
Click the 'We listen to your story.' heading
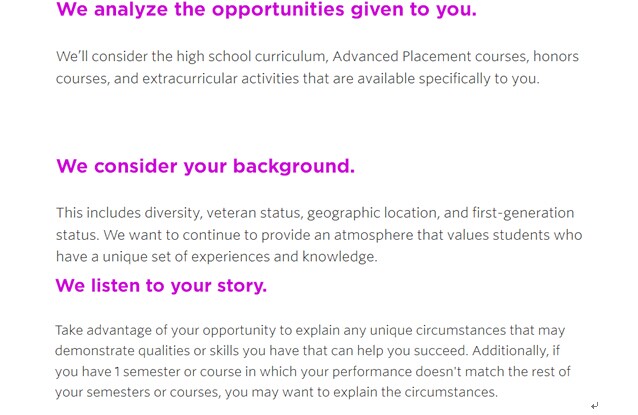[161, 286]
